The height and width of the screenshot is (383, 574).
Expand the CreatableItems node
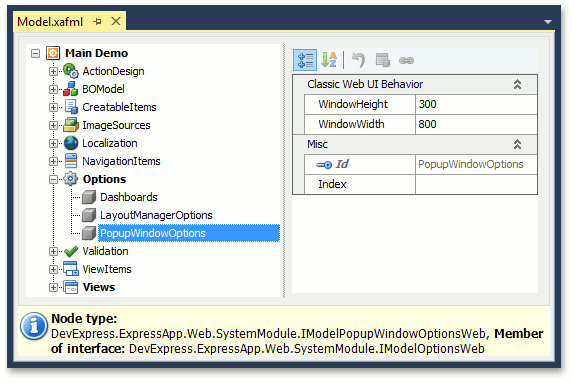pyautogui.click(x=53, y=107)
